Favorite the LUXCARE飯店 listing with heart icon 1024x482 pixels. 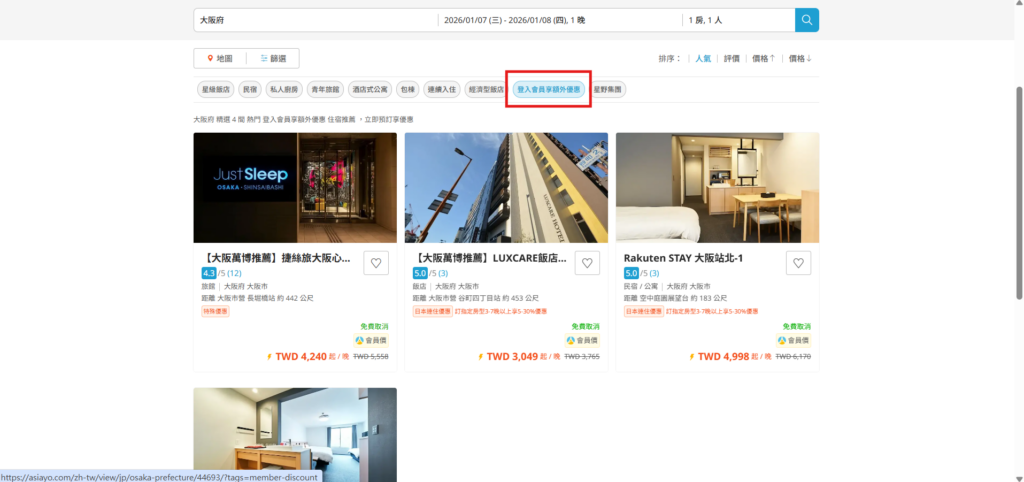tap(587, 263)
